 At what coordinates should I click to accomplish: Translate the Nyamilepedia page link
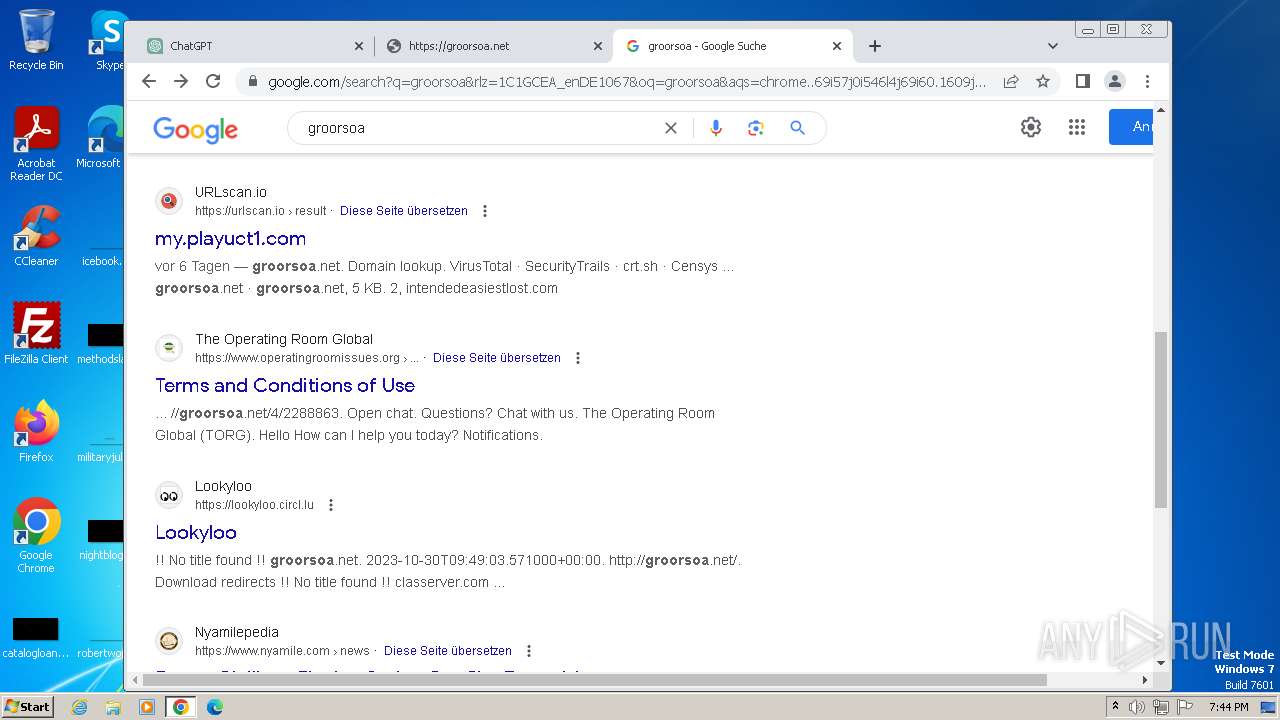pyautogui.click(x=448, y=651)
